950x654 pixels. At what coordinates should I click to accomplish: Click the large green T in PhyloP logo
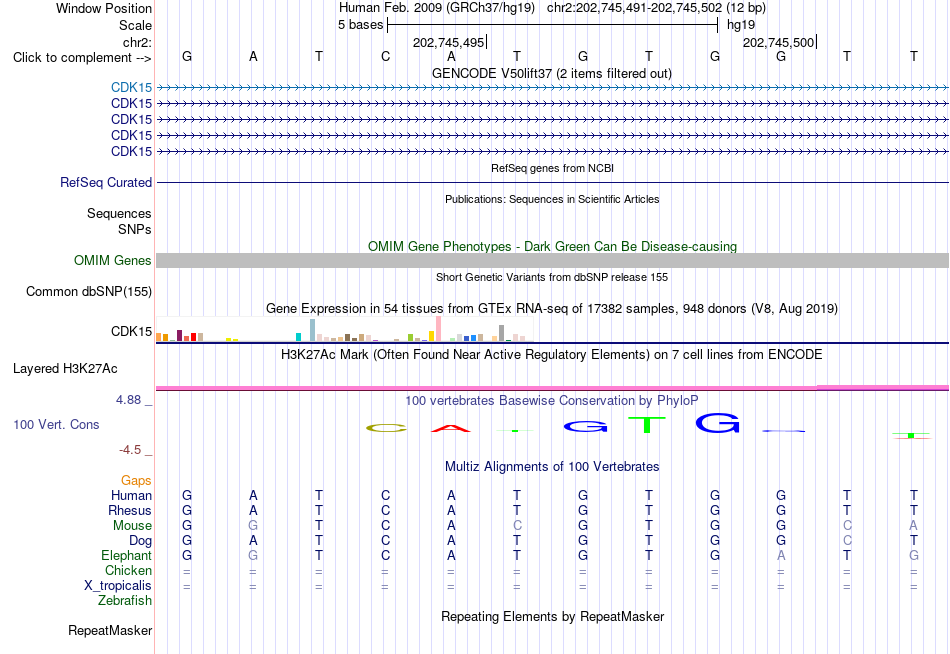coord(647,424)
